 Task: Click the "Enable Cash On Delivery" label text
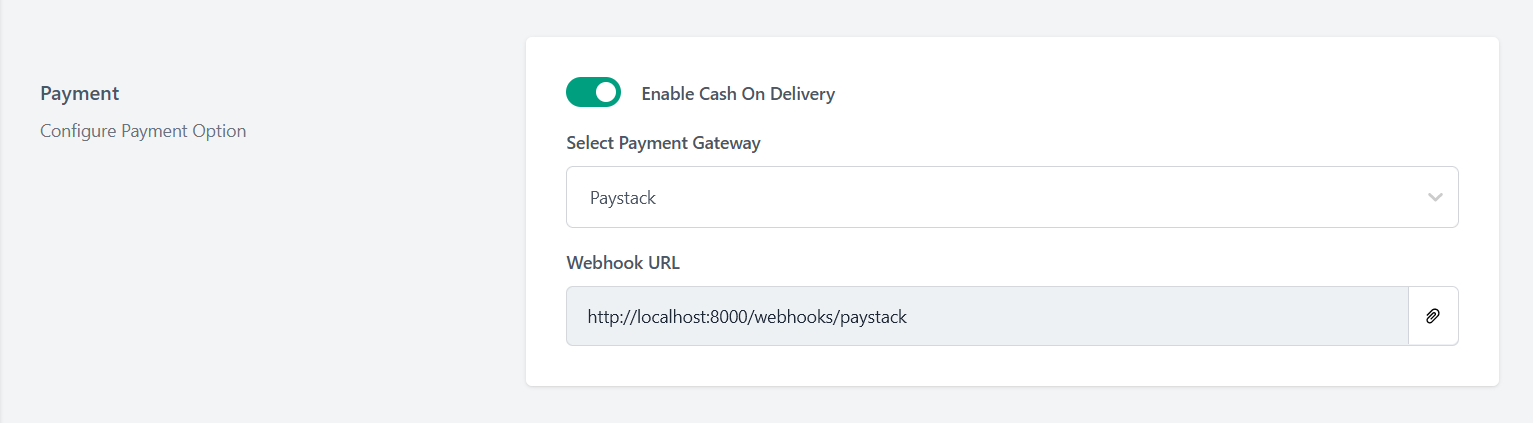(737, 94)
